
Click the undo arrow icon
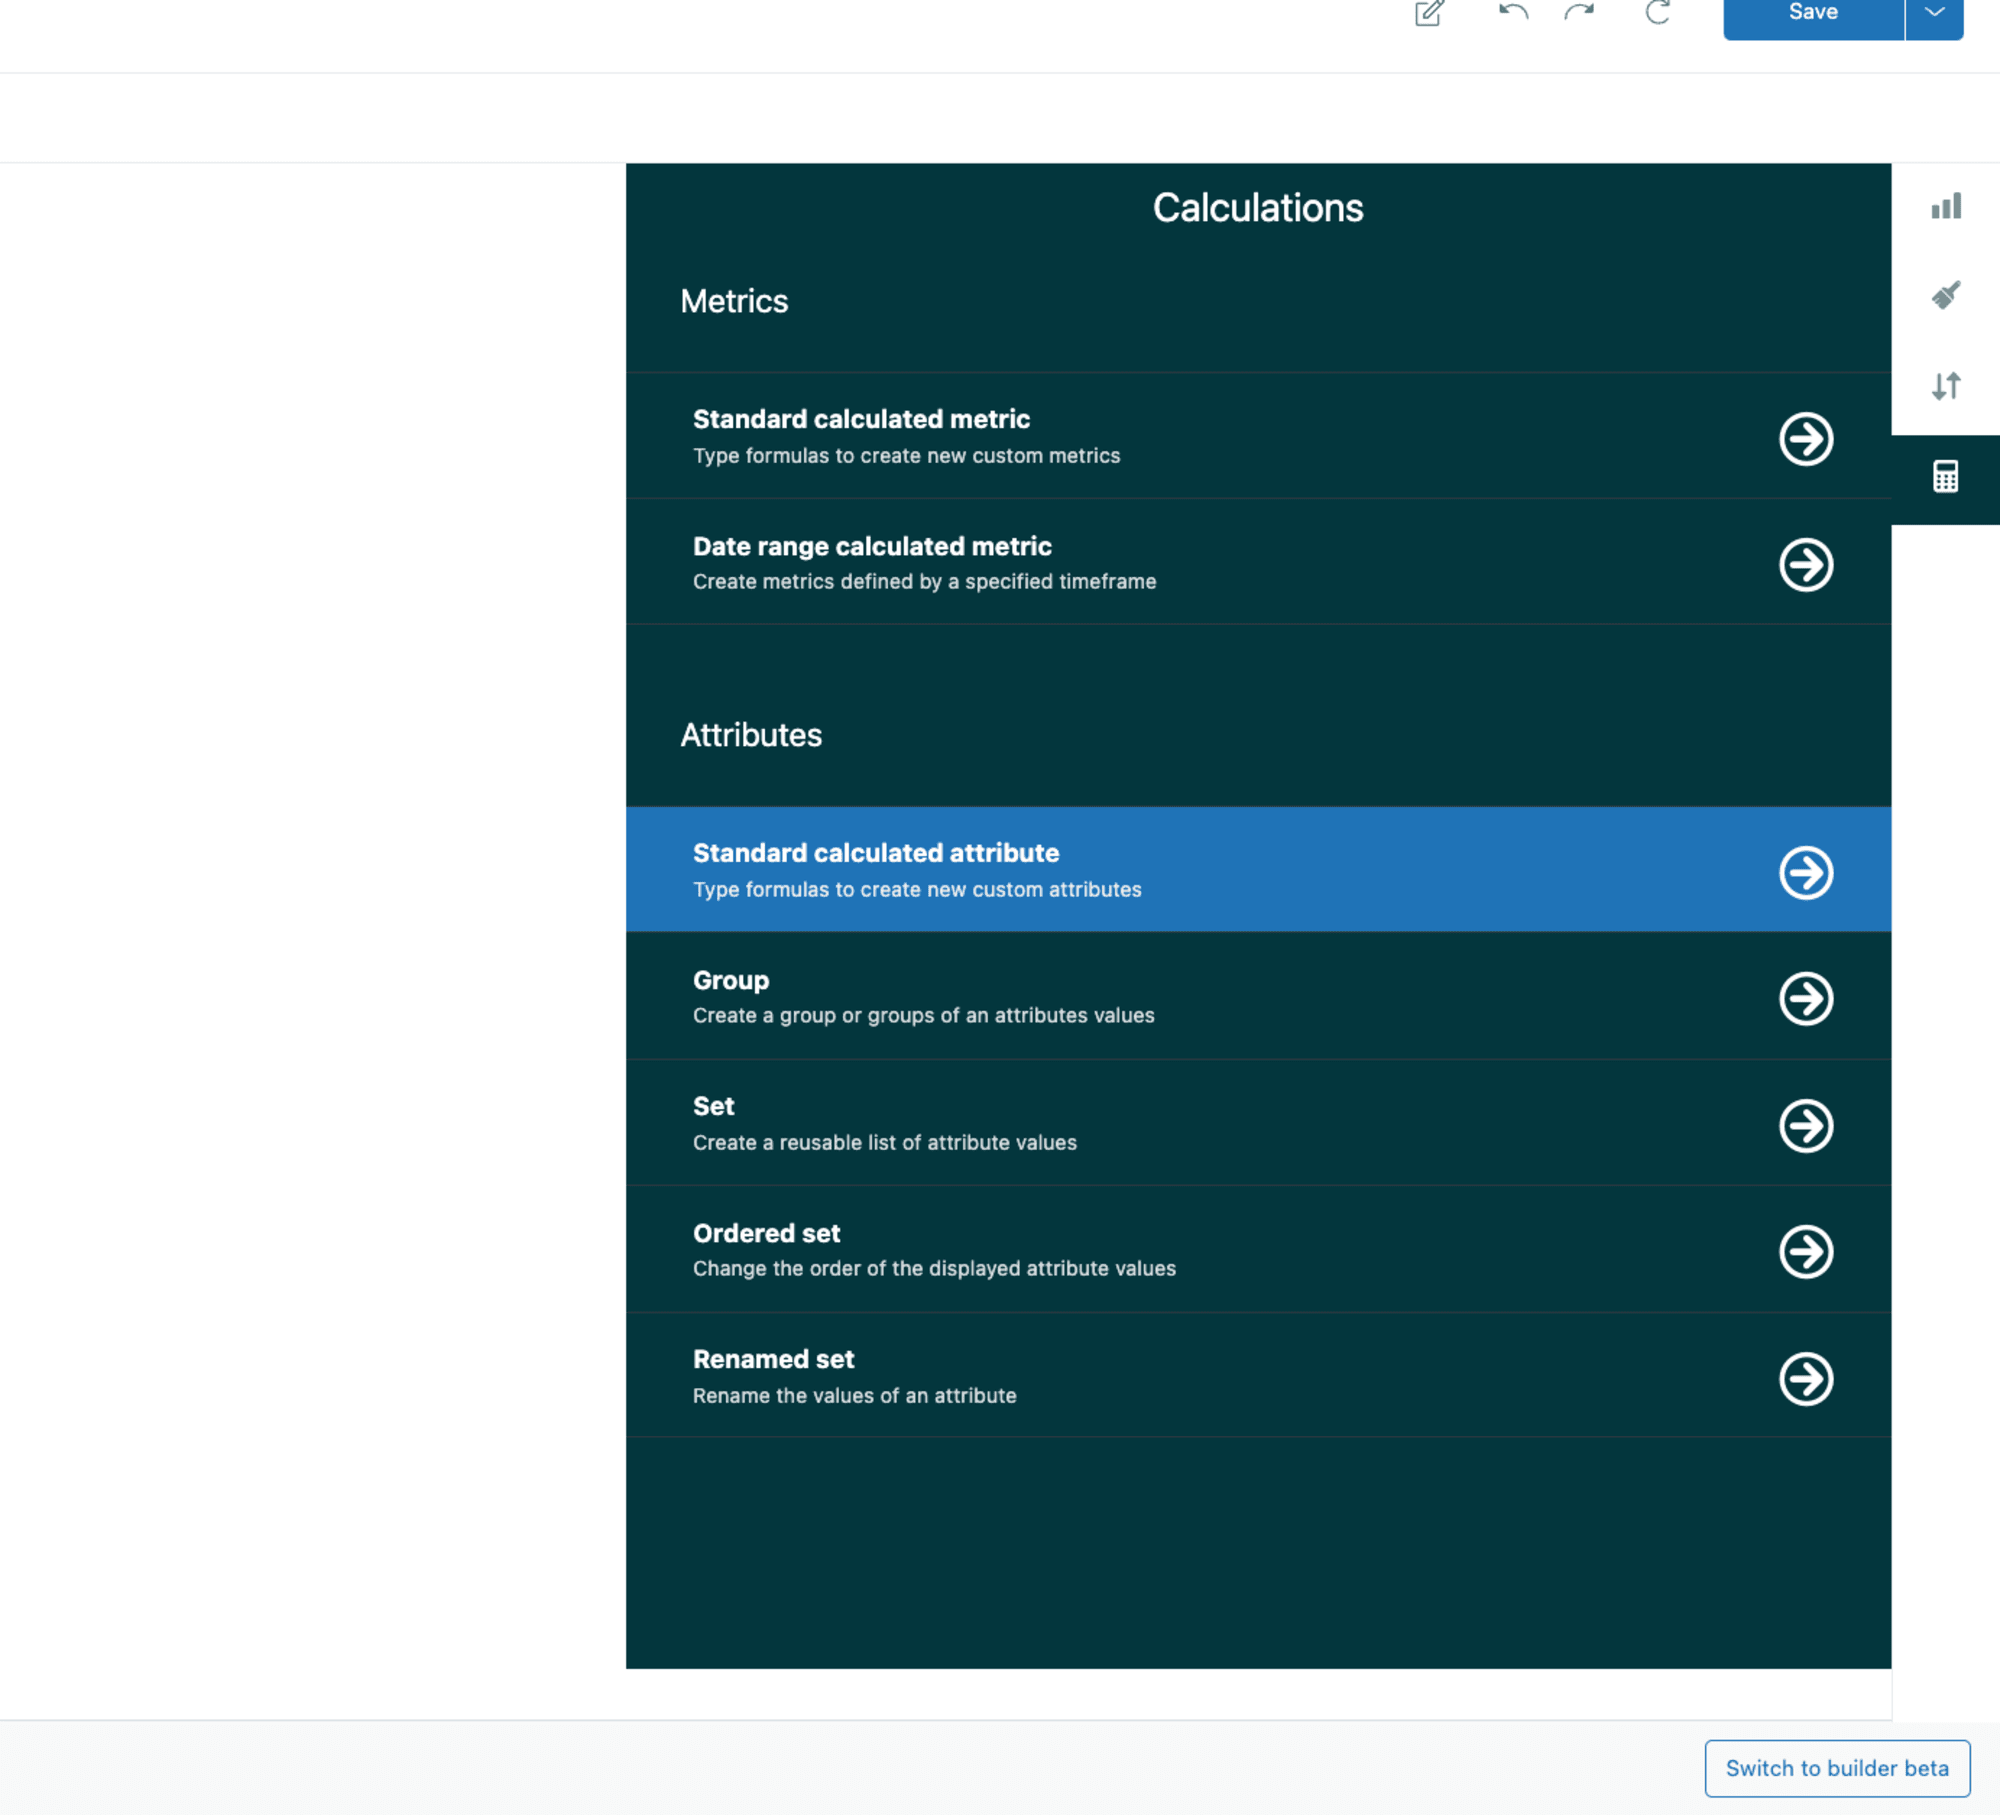(1509, 14)
